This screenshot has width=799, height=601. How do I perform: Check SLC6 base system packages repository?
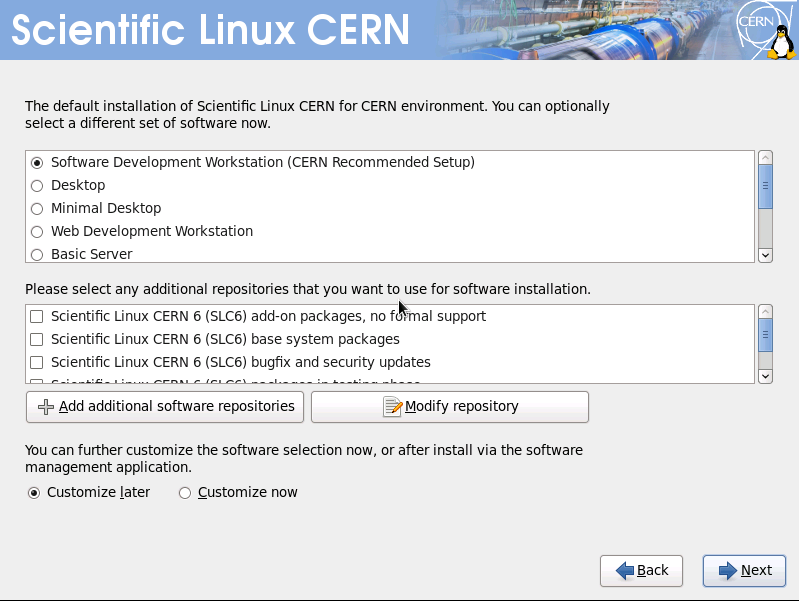pos(37,339)
